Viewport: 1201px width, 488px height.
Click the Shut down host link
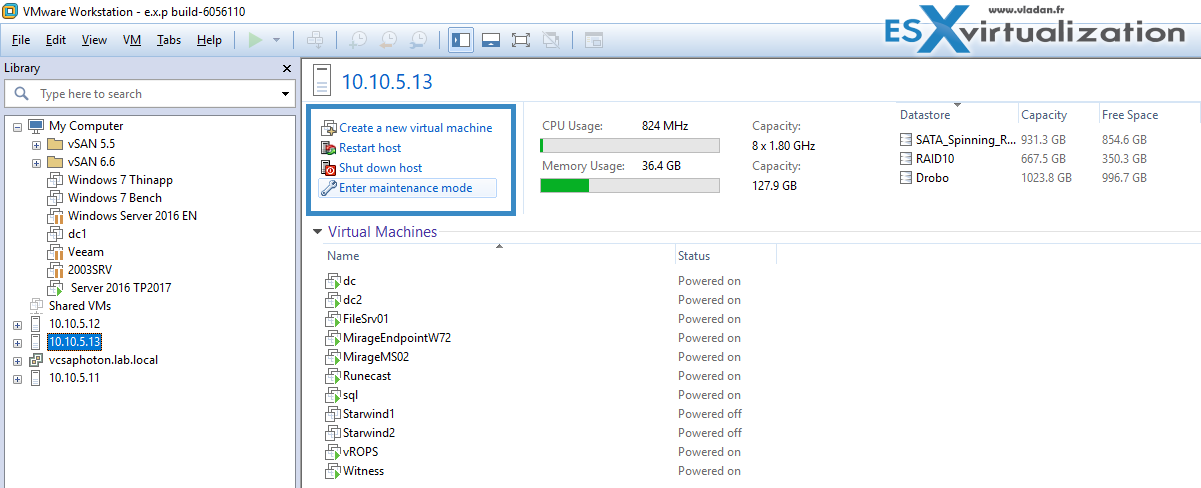381,168
